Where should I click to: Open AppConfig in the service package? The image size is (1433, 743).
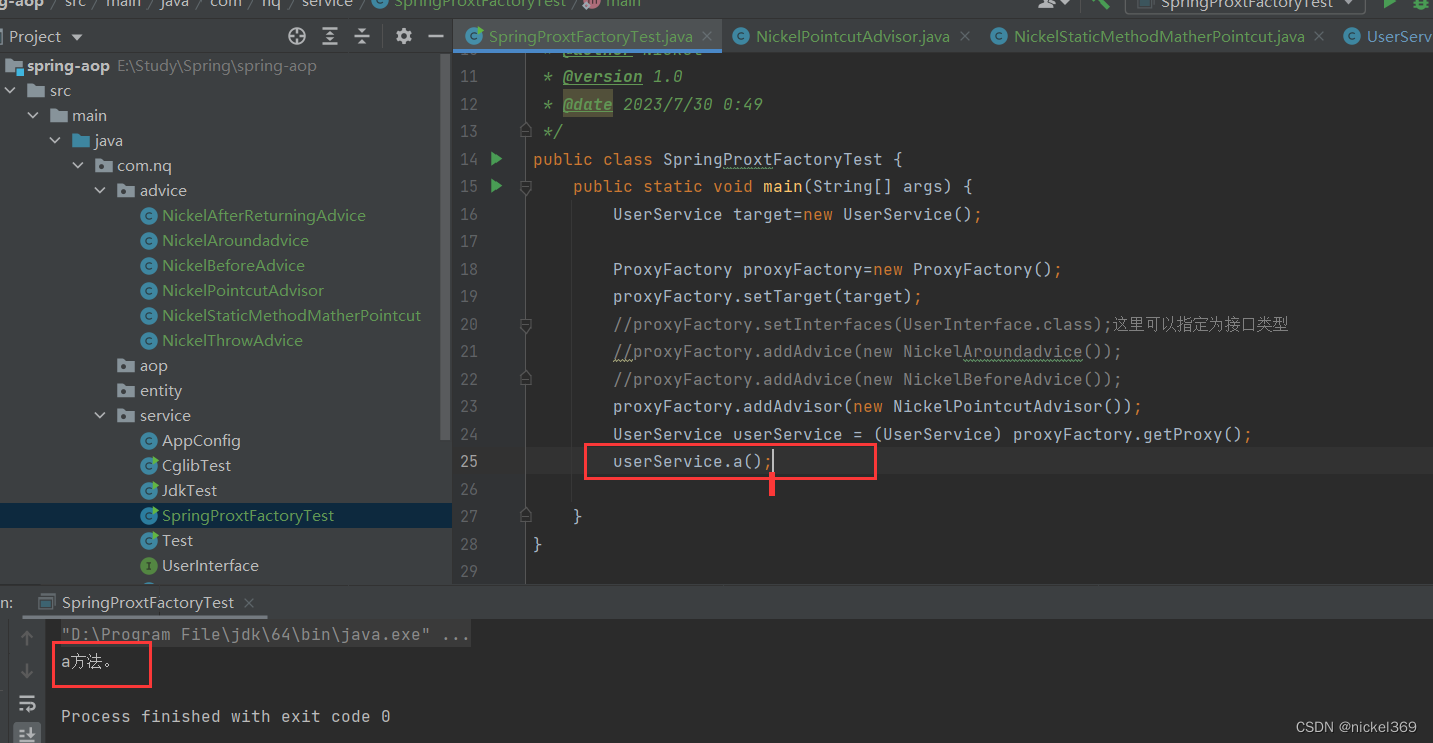(201, 440)
